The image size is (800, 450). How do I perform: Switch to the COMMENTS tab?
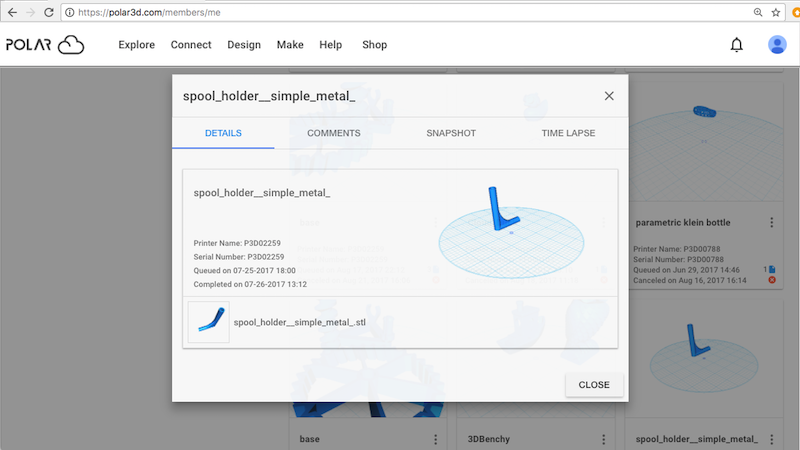point(334,133)
